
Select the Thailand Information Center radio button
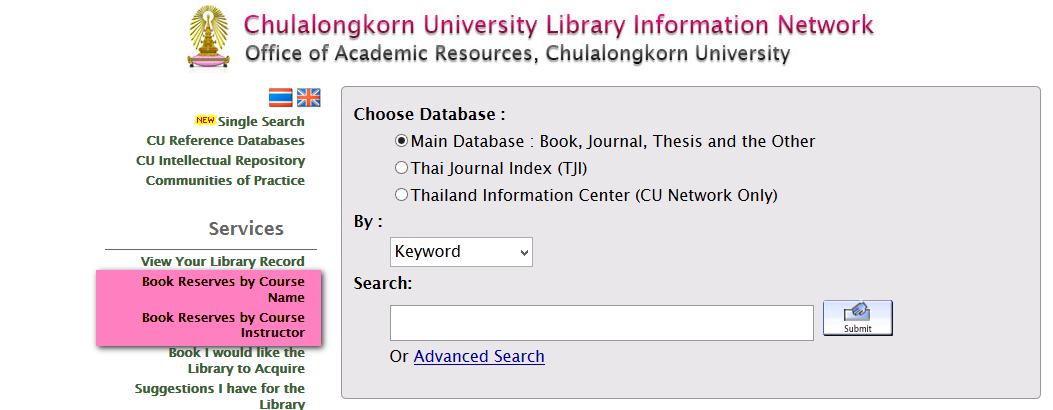point(402,195)
